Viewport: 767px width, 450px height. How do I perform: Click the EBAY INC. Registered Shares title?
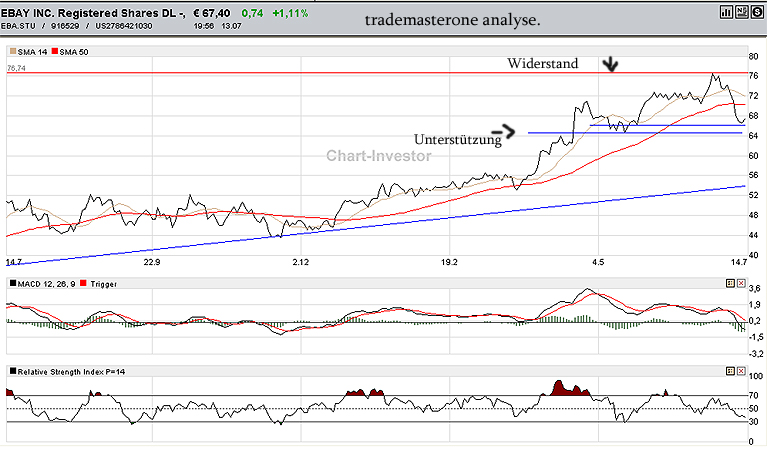point(93,13)
